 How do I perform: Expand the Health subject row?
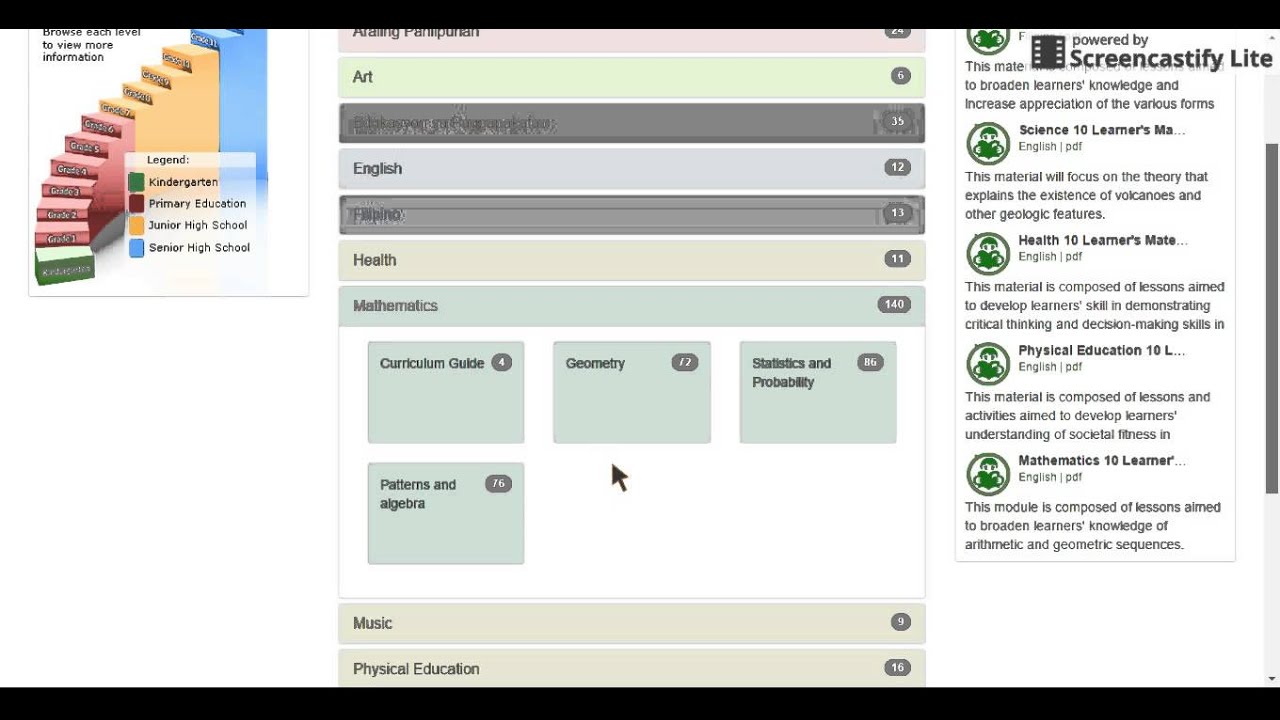pyautogui.click(x=632, y=260)
